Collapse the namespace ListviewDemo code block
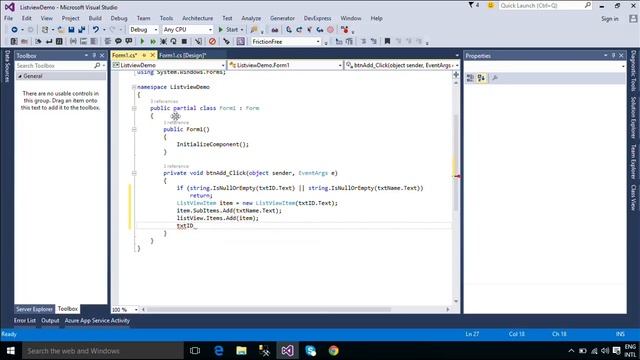 pos(133,87)
